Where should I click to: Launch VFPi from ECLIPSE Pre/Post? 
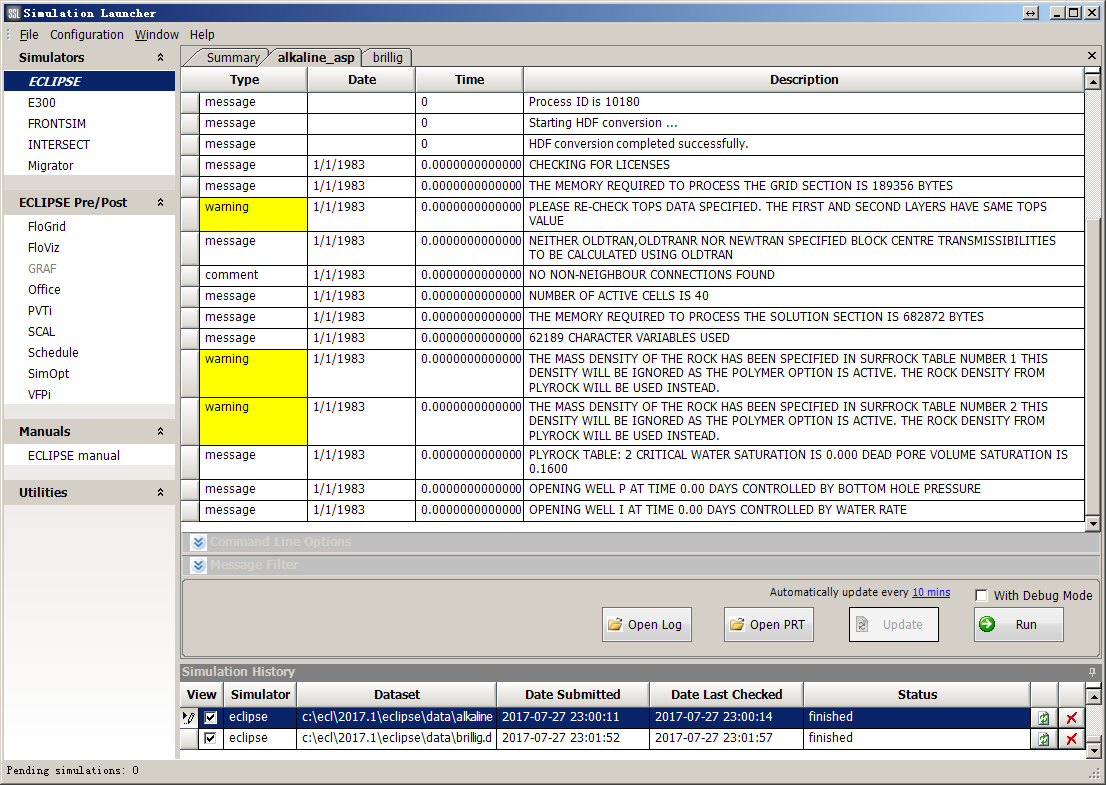(40, 395)
